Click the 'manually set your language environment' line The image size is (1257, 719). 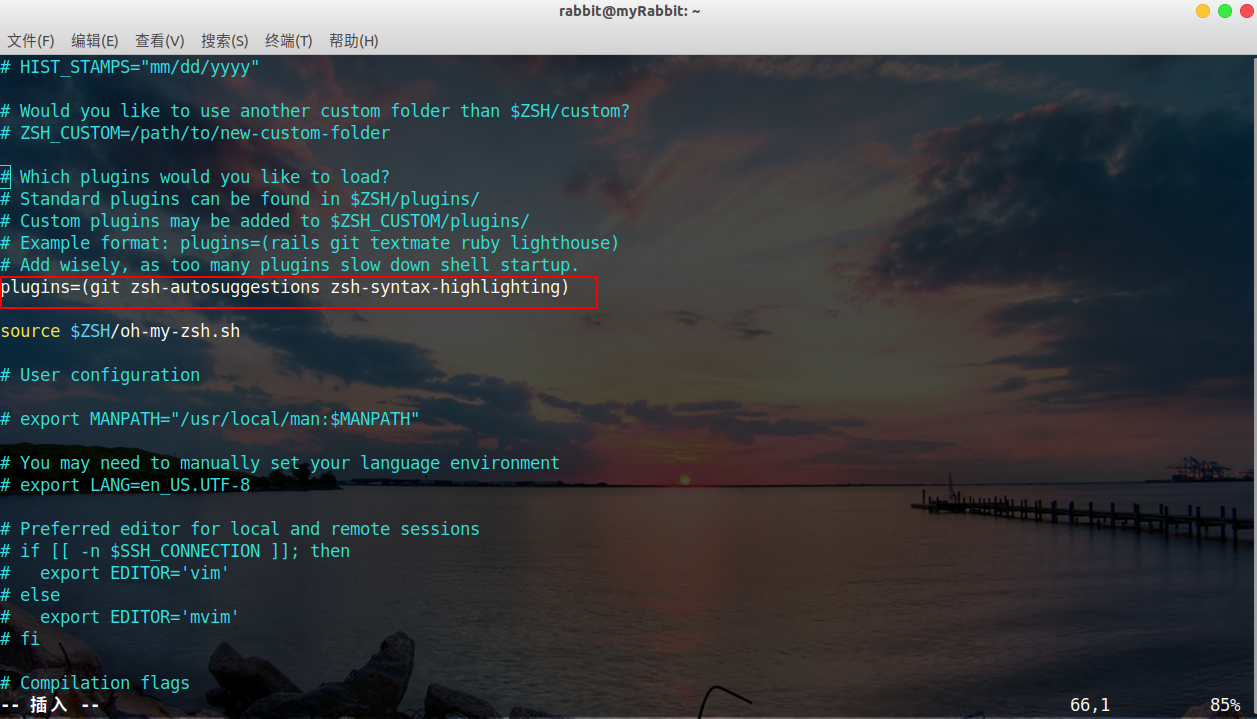280,463
